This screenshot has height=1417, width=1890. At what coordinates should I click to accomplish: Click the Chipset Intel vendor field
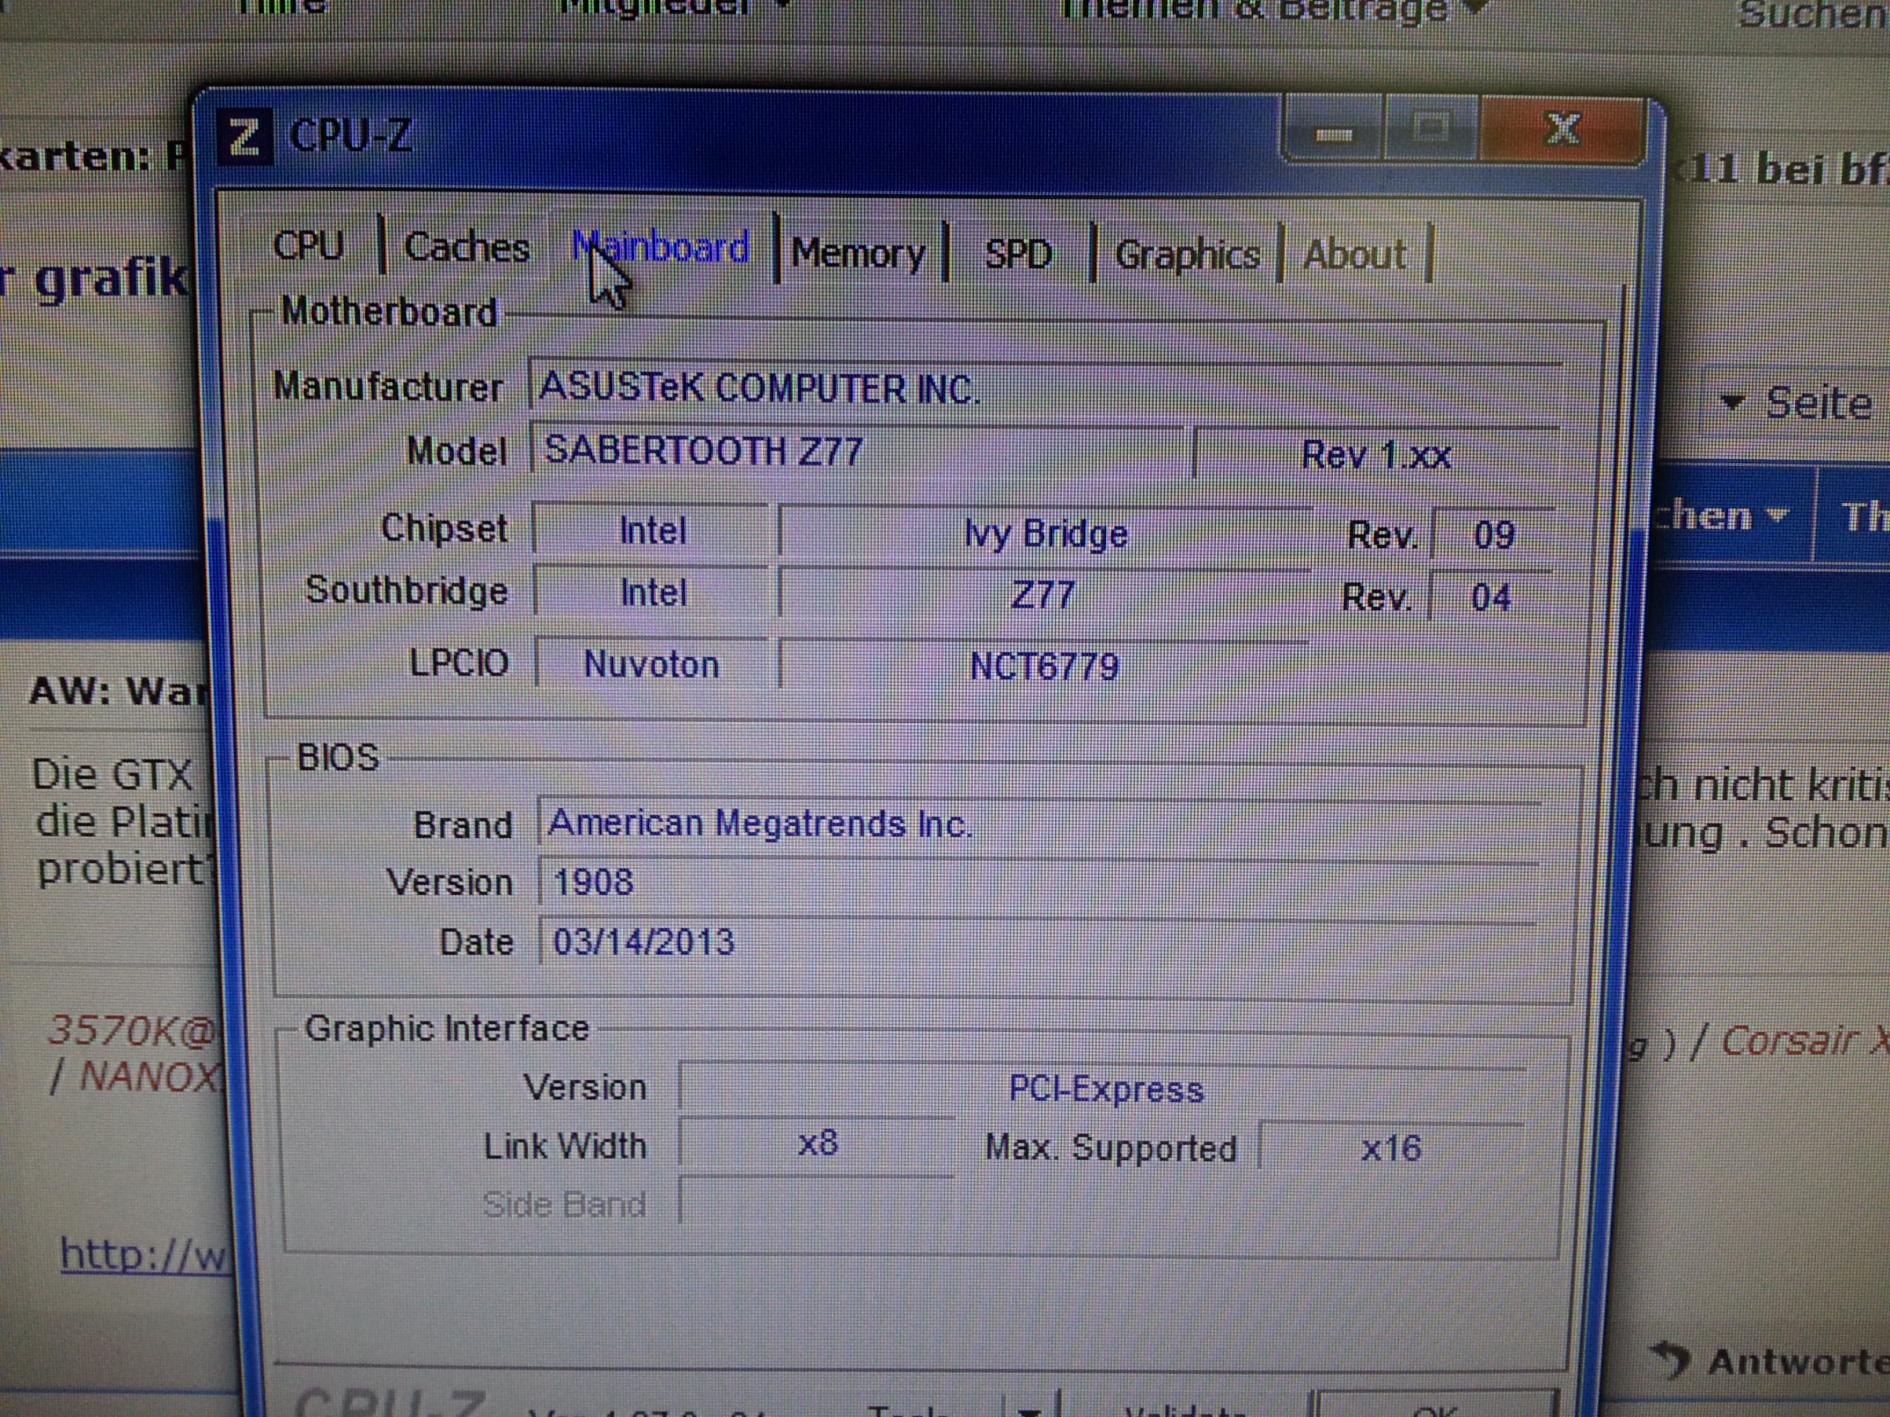tap(652, 530)
